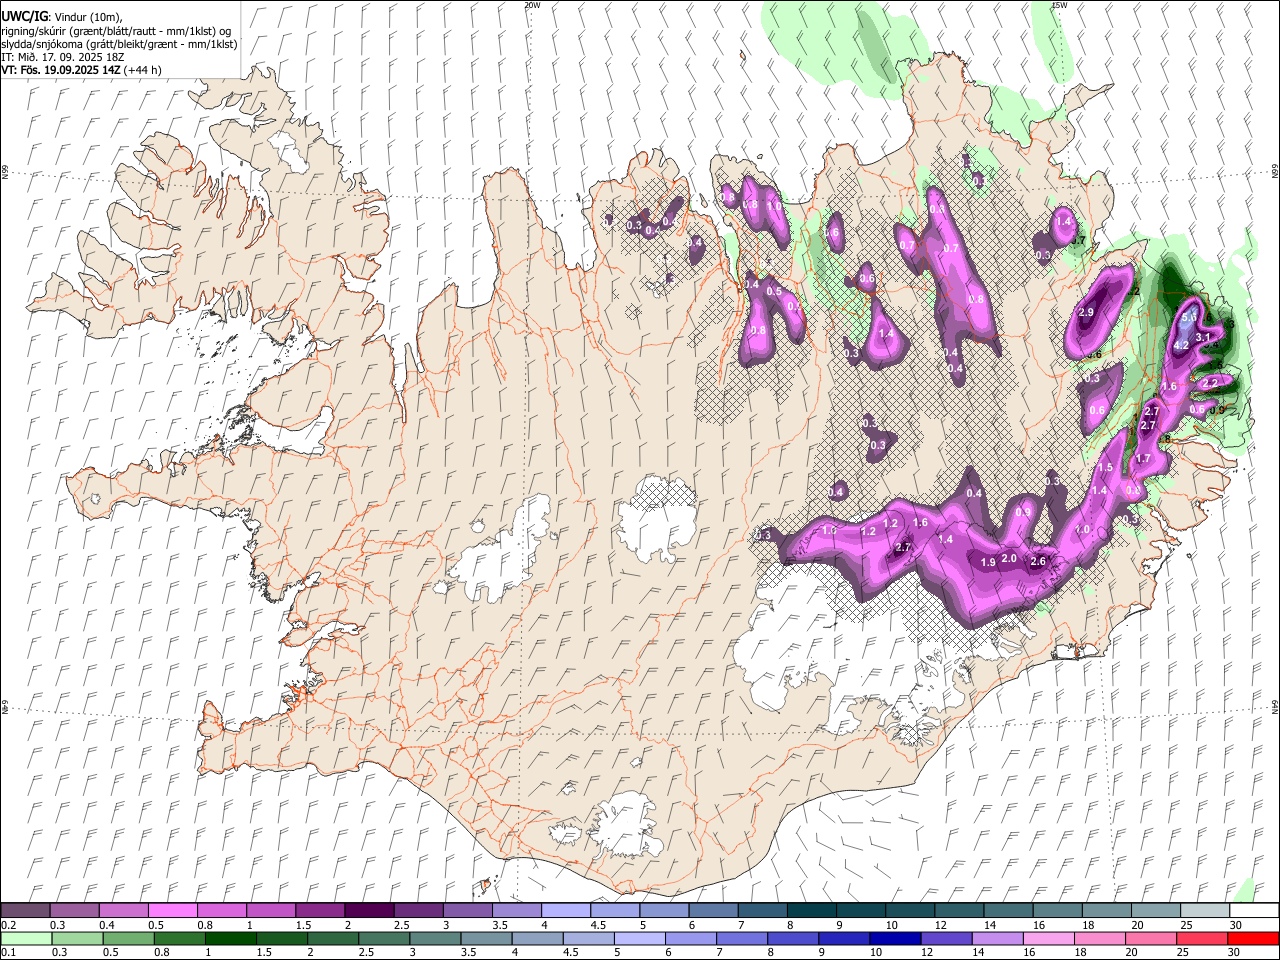Select the 2.0 precipitation value on the map

tap(1009, 559)
